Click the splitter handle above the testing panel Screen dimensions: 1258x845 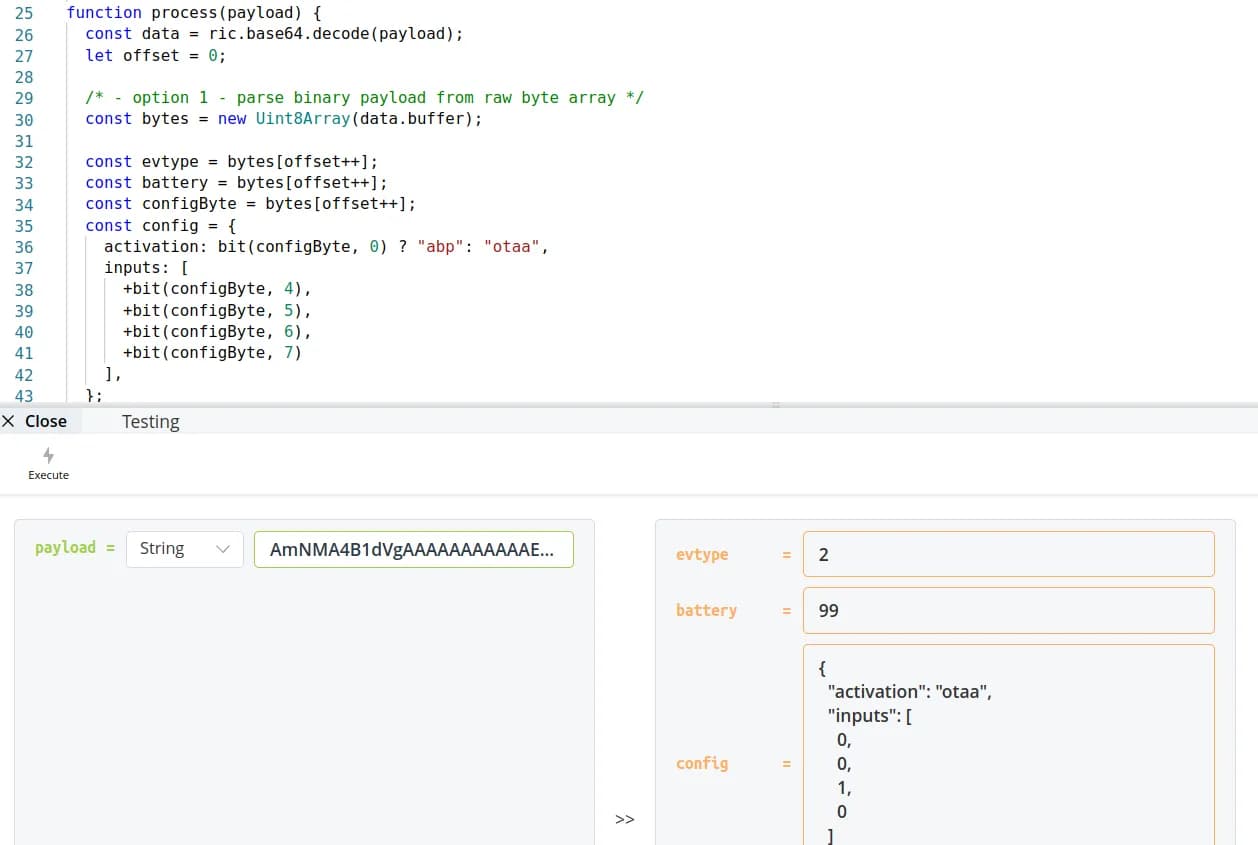pos(775,404)
